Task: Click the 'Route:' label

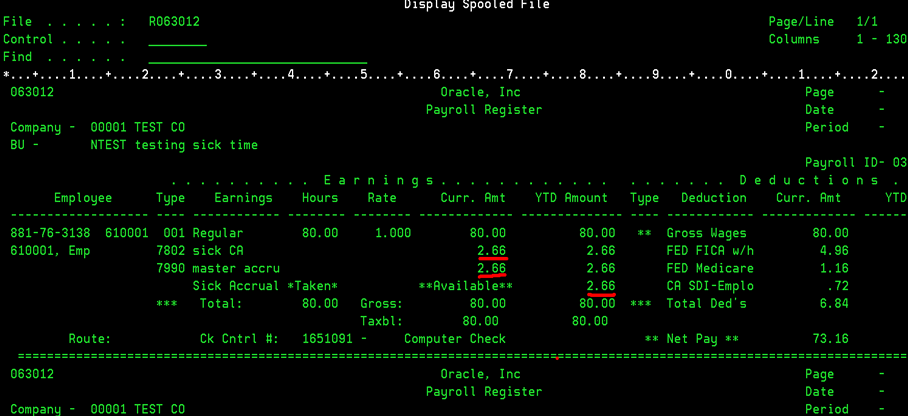Action: pyautogui.click(x=90, y=339)
